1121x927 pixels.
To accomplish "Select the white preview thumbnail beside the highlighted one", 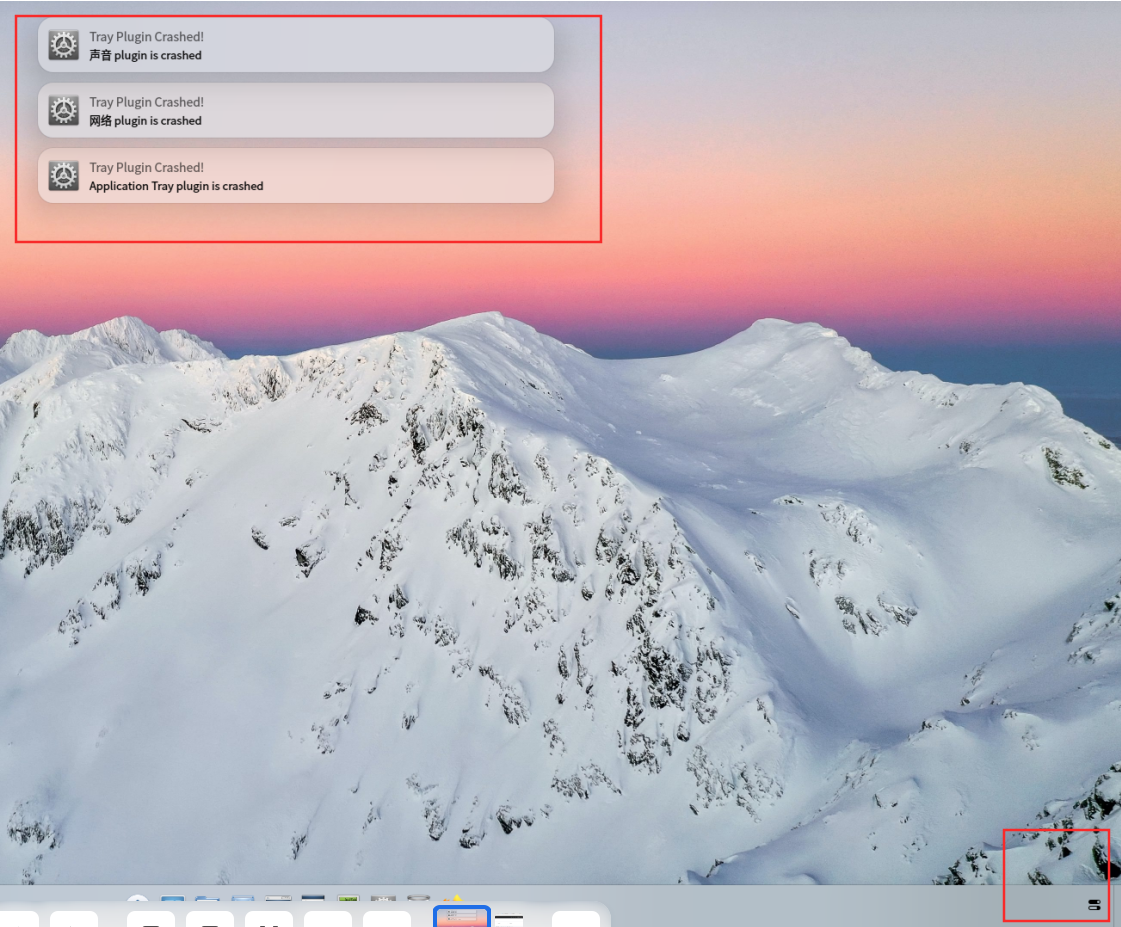I will pyautogui.click(x=509, y=919).
